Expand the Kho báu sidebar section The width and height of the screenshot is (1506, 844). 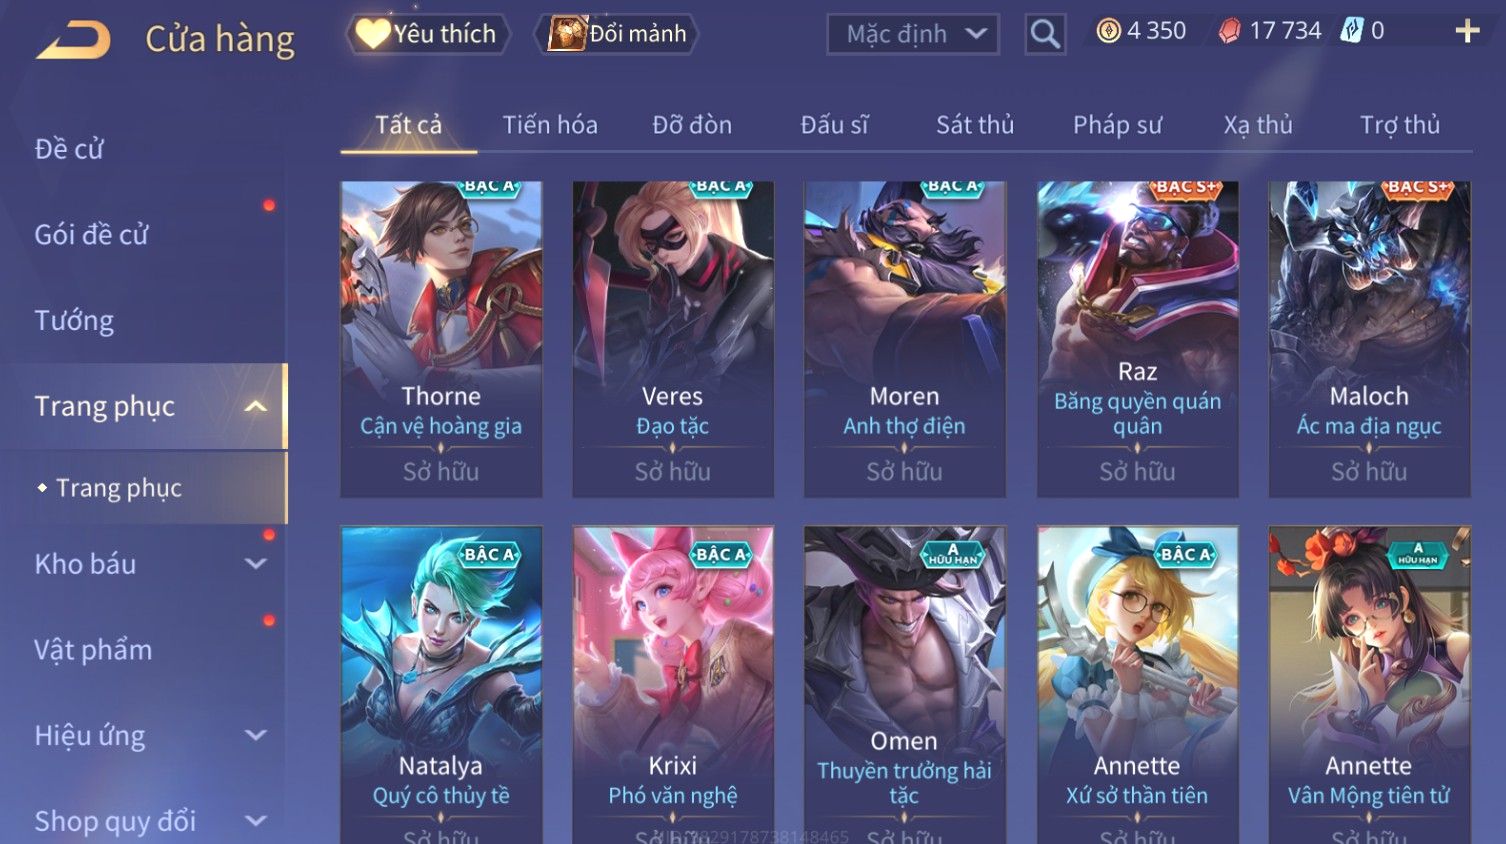[x=256, y=564]
